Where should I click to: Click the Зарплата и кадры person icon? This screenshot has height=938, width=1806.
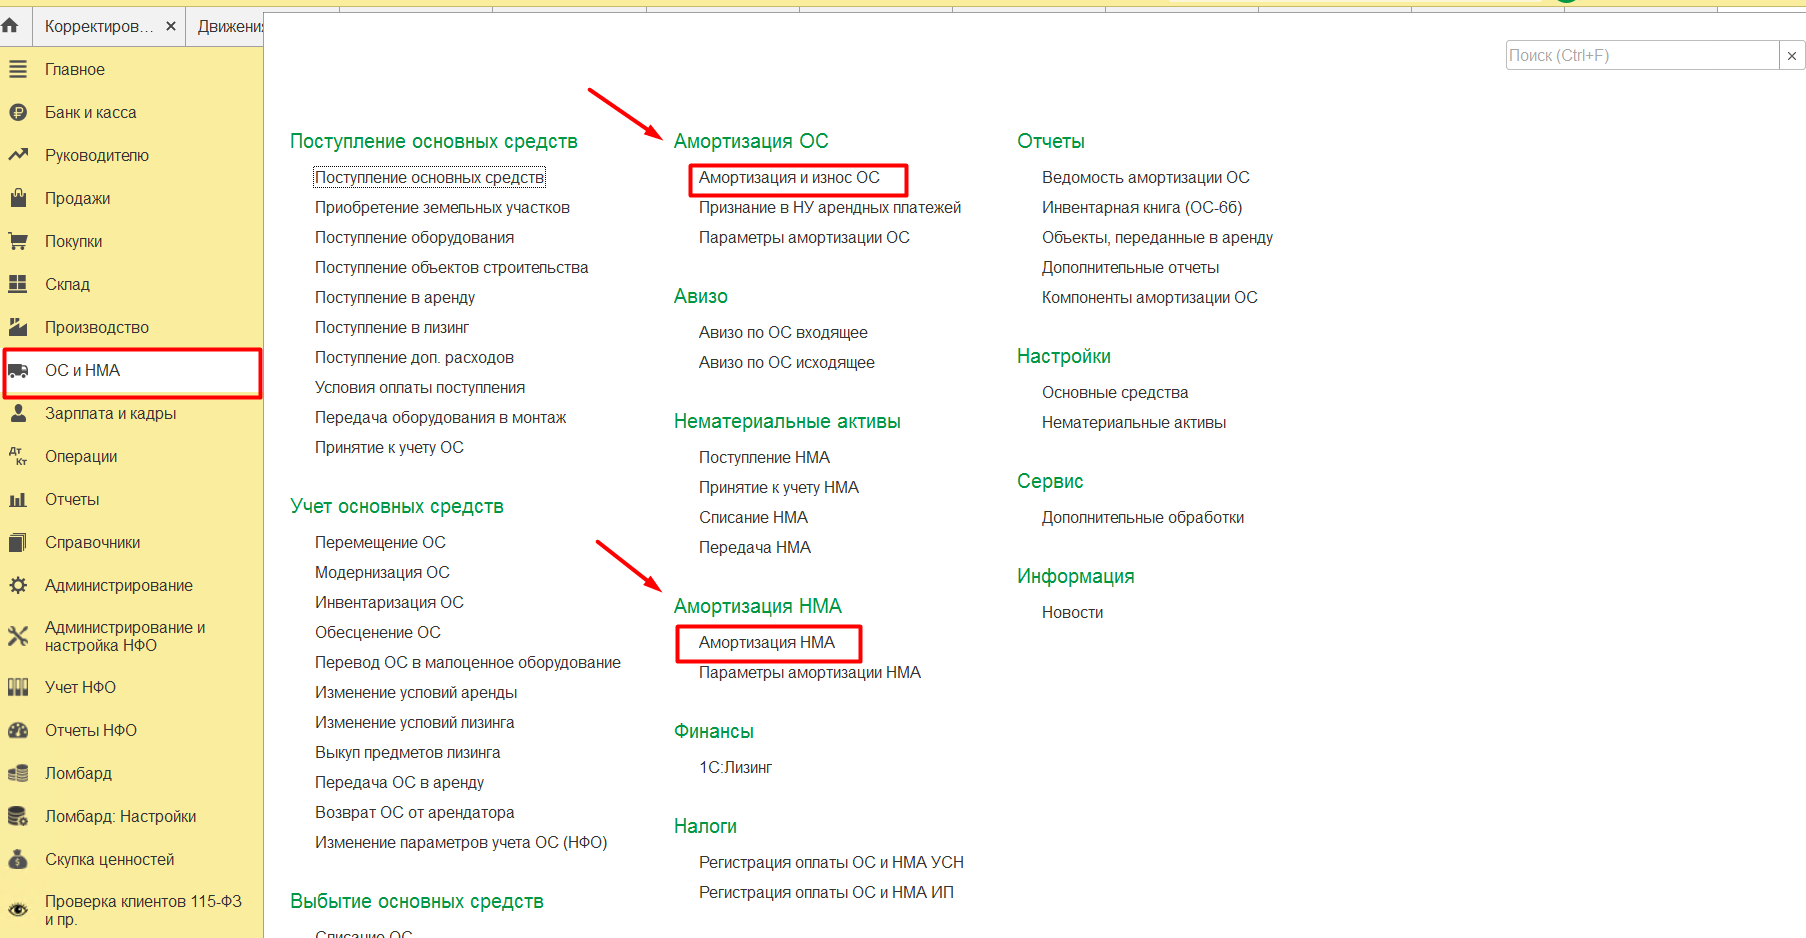(x=18, y=413)
